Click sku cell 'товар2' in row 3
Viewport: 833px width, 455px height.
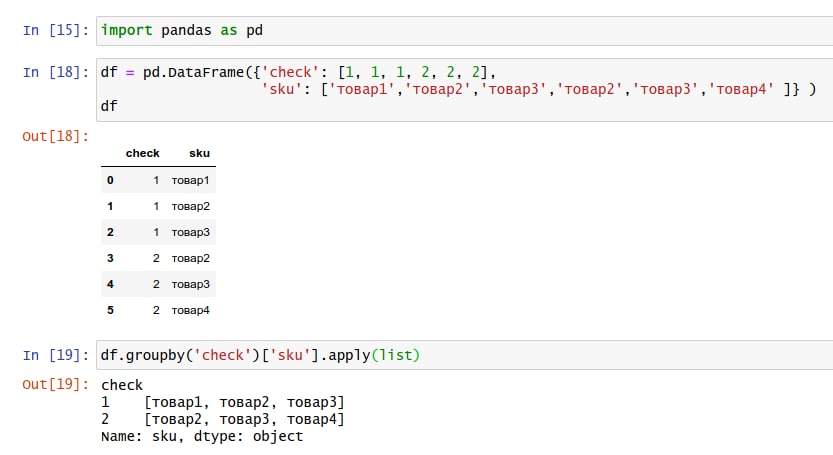190,258
